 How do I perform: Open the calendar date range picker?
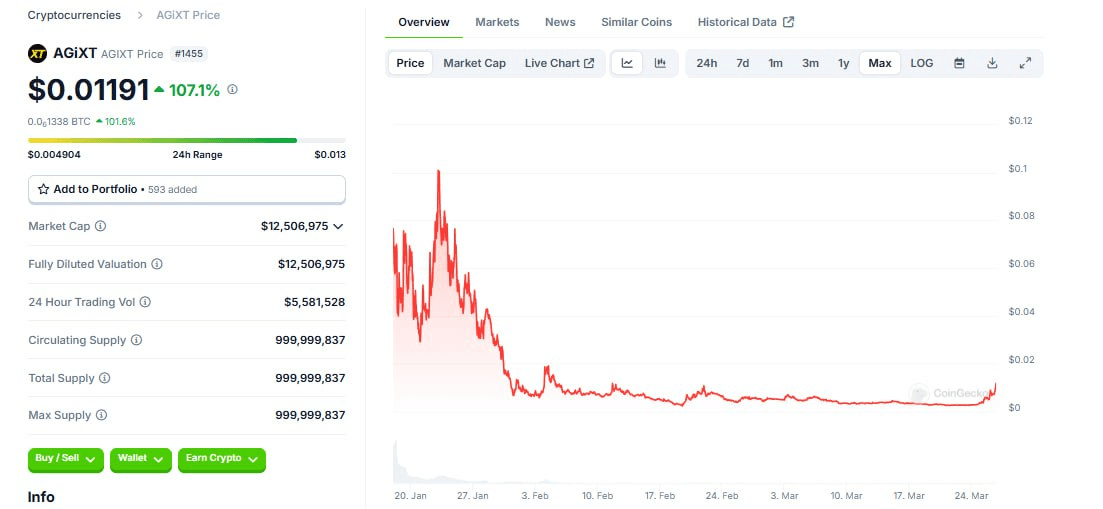(959, 63)
